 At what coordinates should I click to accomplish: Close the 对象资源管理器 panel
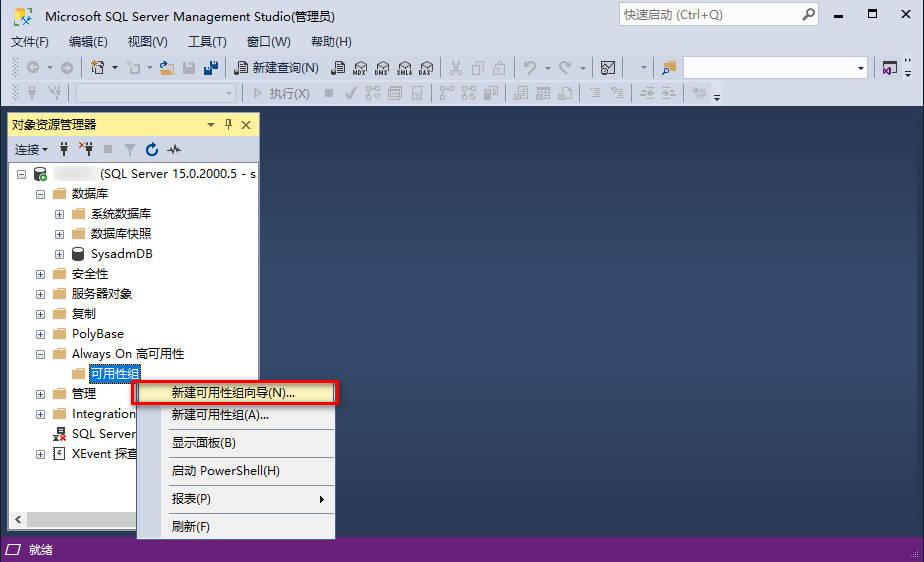tap(246, 125)
